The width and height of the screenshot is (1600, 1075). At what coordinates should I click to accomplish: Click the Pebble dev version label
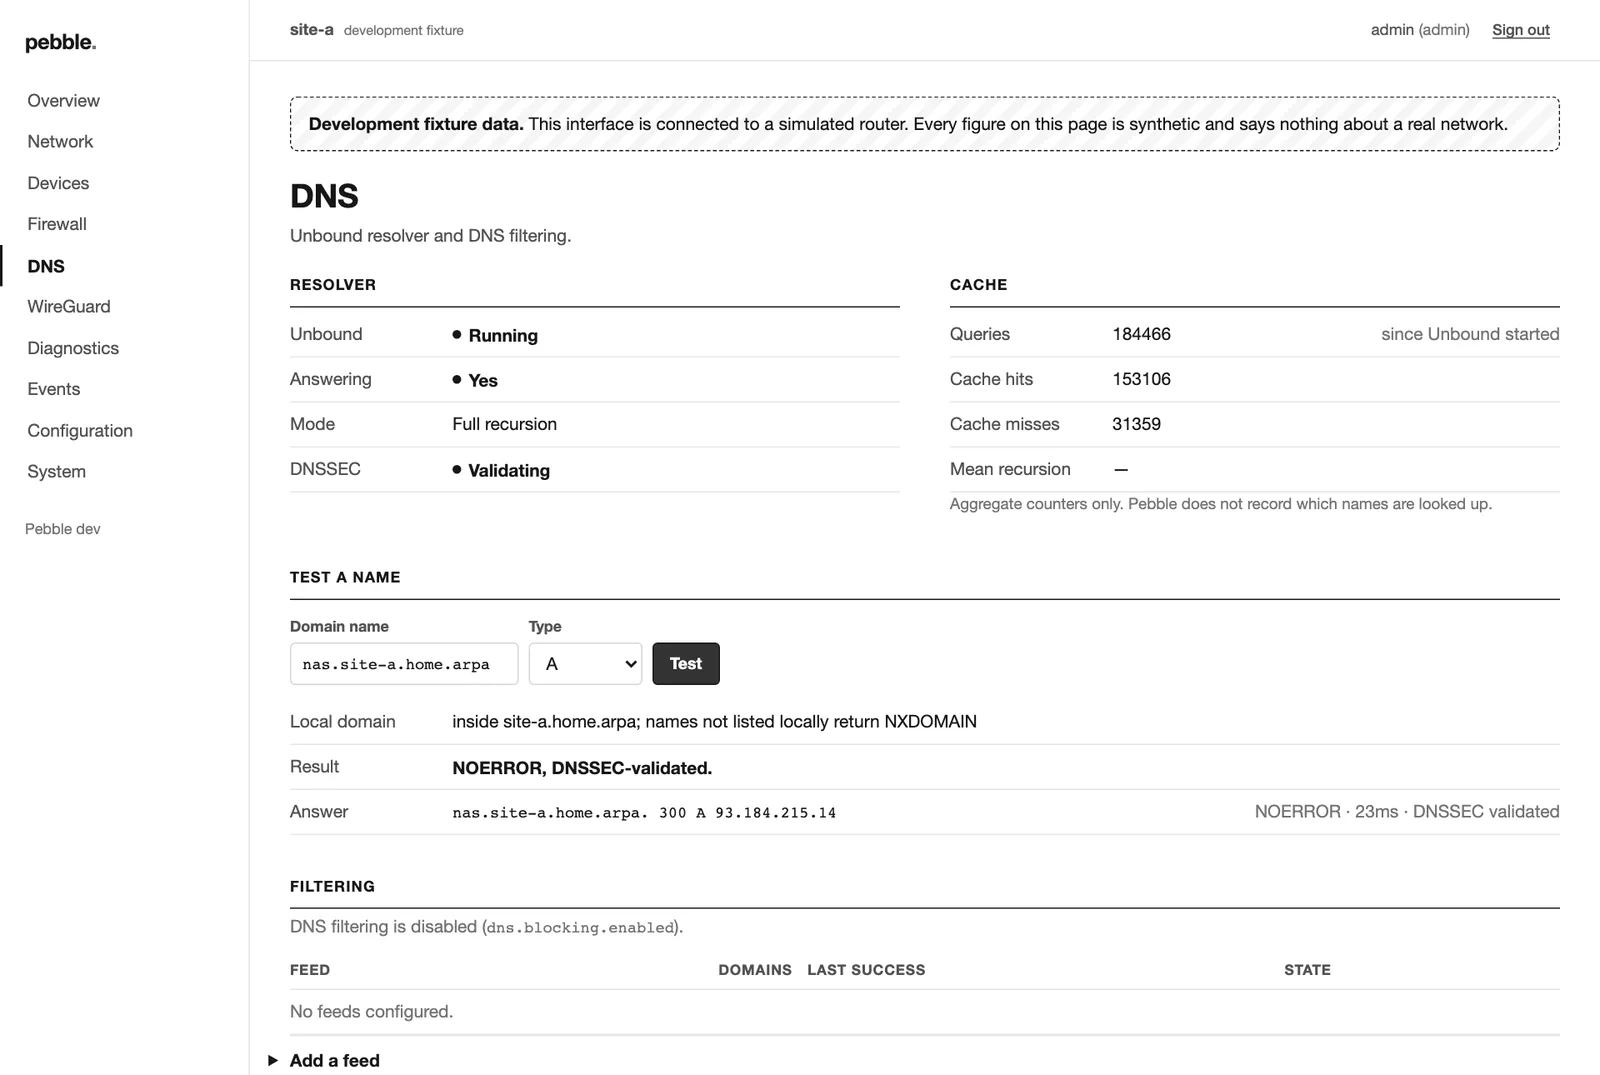[63, 529]
